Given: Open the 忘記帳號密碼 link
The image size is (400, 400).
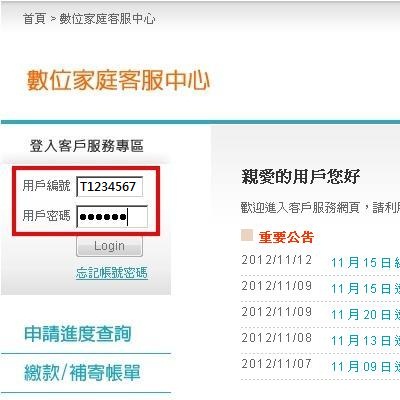Looking at the screenshot, I should coord(112,273).
